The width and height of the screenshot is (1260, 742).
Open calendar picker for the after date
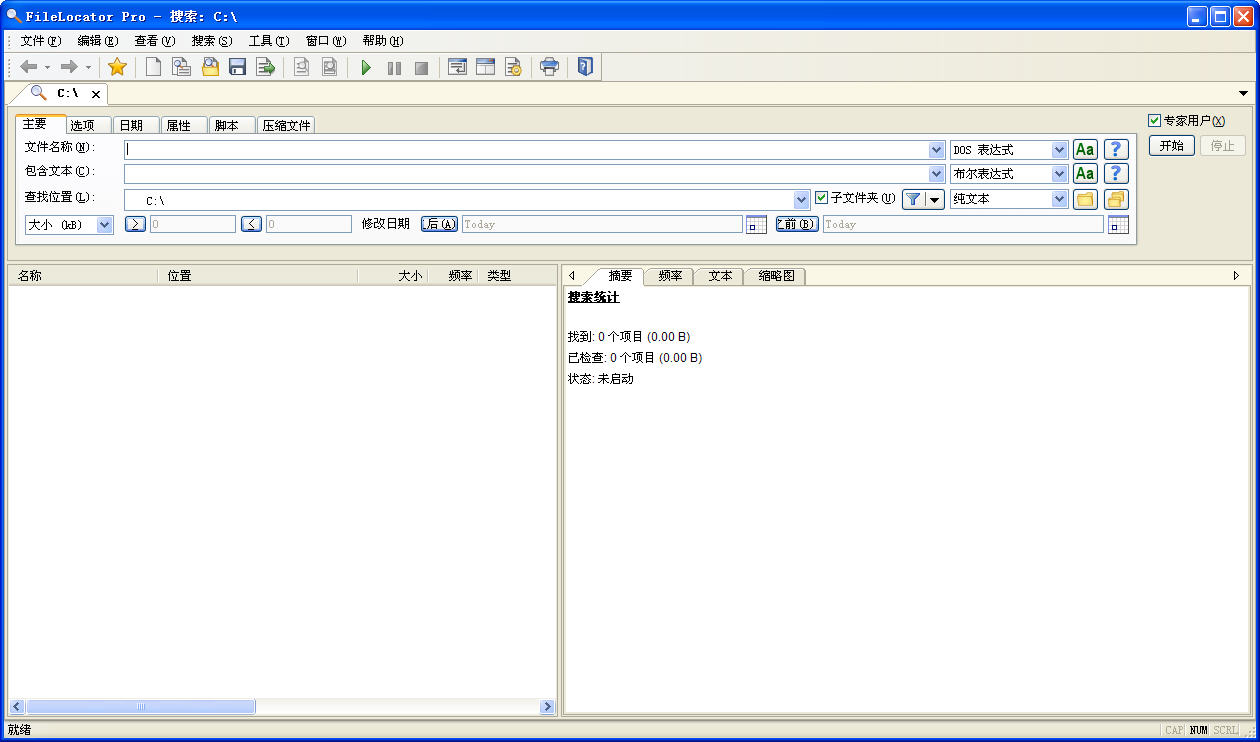pos(757,224)
